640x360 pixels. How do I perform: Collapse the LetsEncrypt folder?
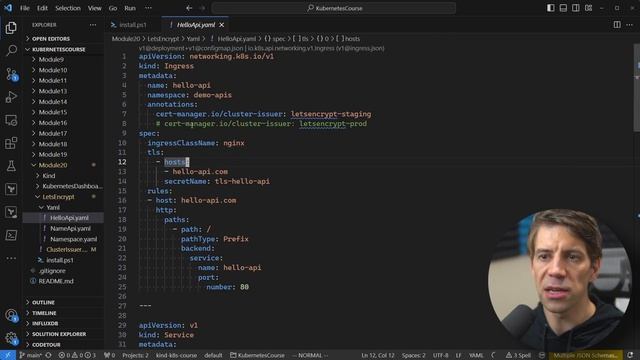[x=58, y=197]
